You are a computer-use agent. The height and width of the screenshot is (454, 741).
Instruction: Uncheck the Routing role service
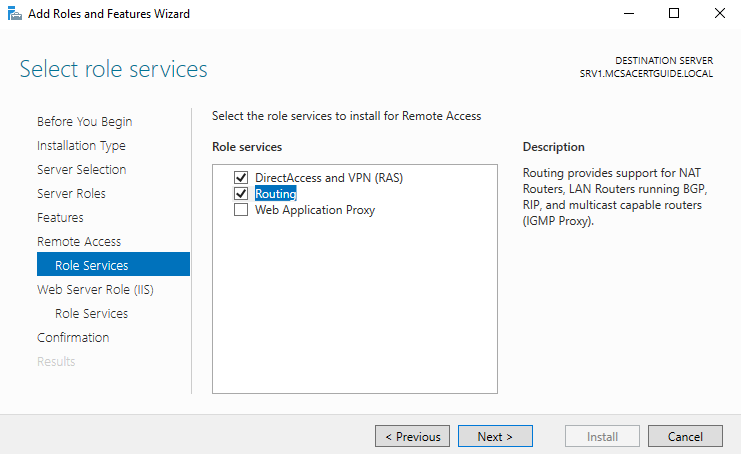click(241, 194)
